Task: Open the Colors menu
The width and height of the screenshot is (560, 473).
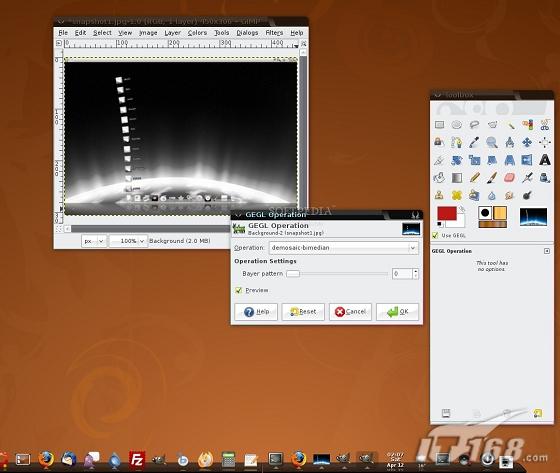Action: 197,33
